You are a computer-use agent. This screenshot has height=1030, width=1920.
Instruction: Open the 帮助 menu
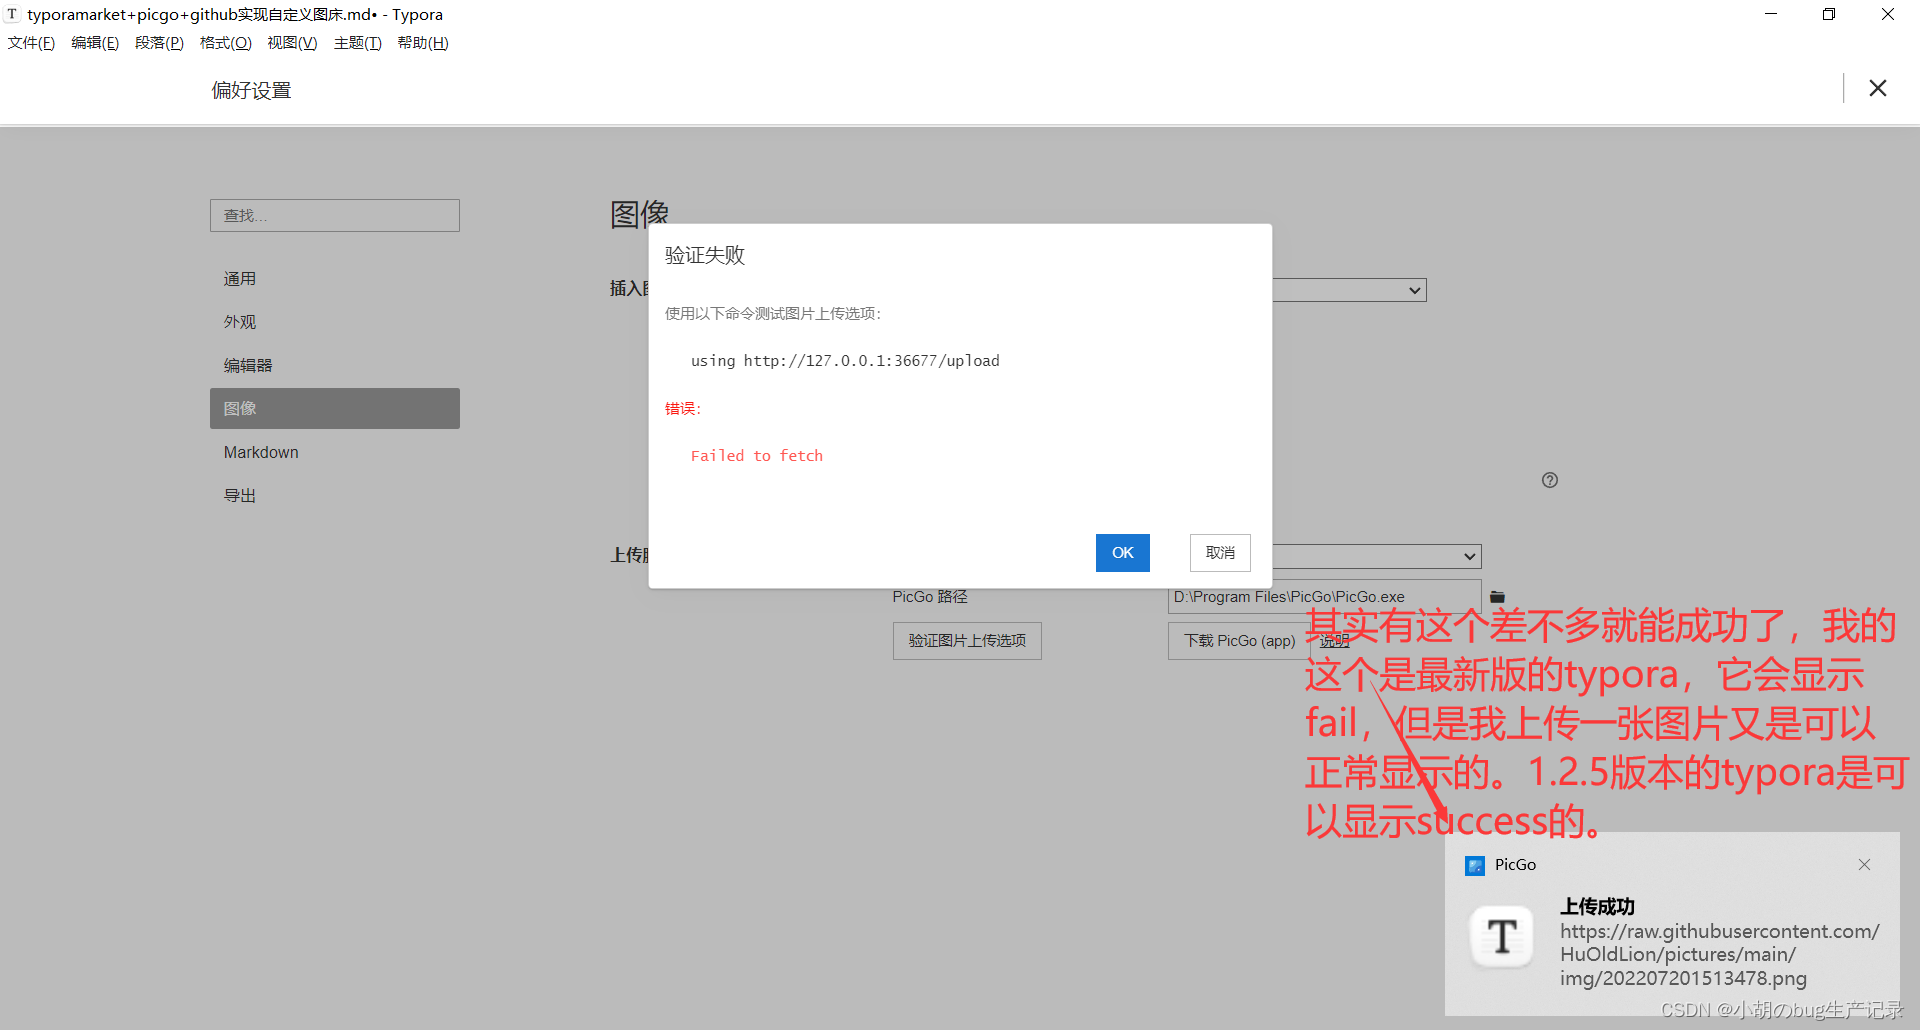[x=422, y=42]
